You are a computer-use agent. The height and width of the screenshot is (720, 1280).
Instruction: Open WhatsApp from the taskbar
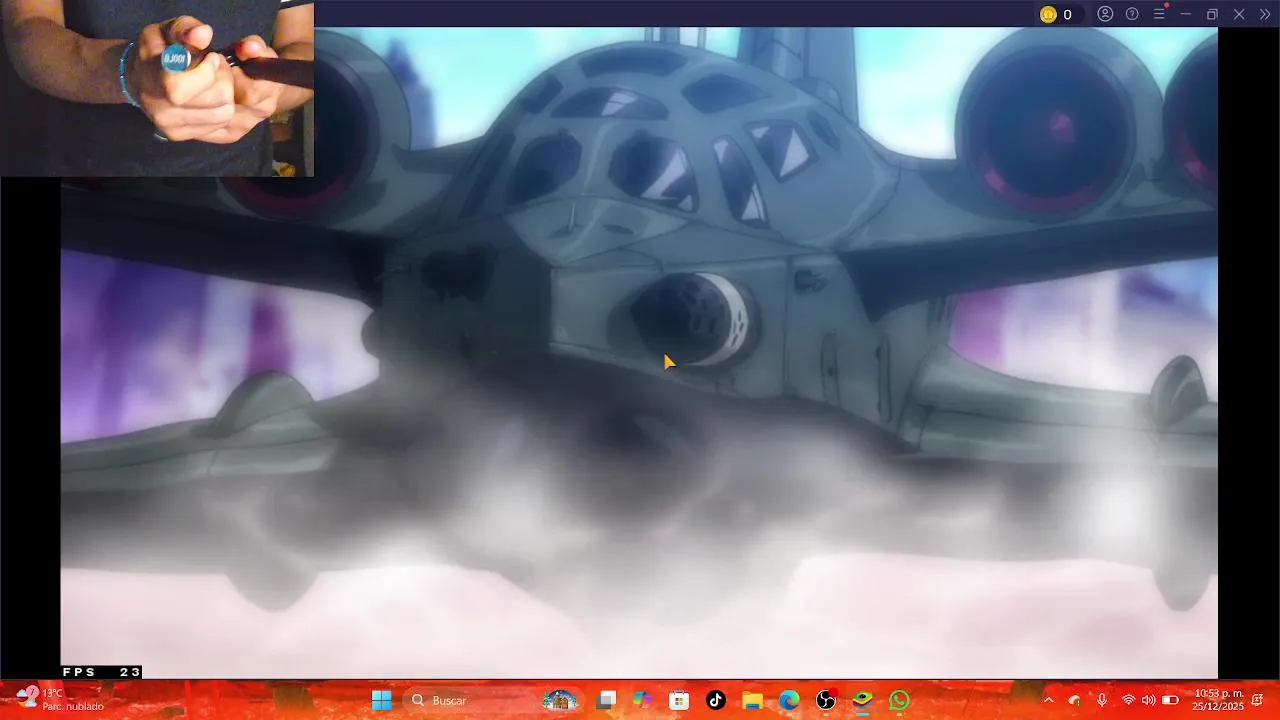click(x=900, y=700)
